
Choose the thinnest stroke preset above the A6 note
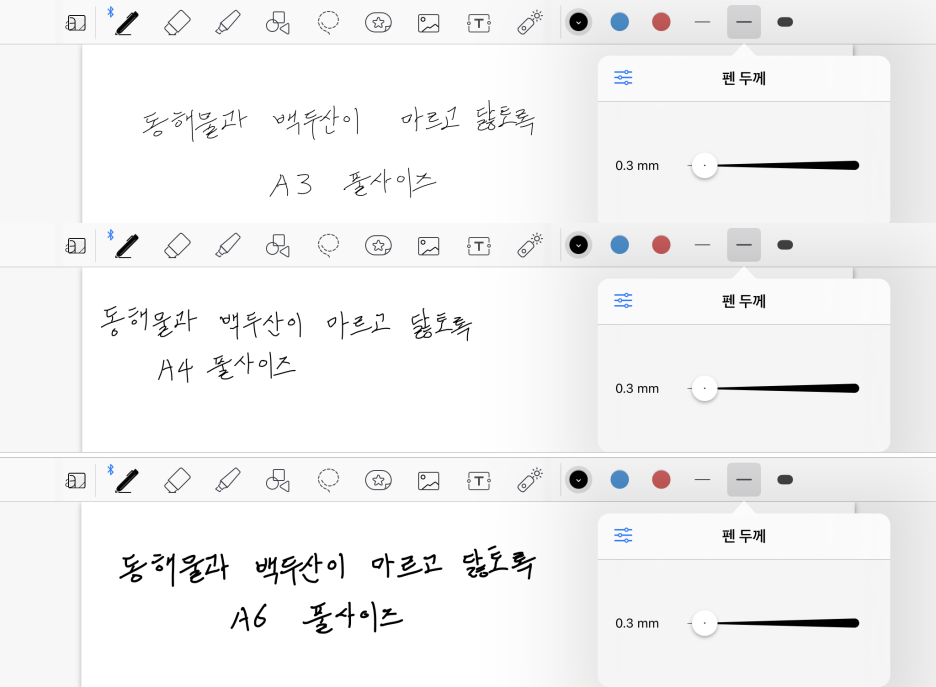click(x=703, y=480)
